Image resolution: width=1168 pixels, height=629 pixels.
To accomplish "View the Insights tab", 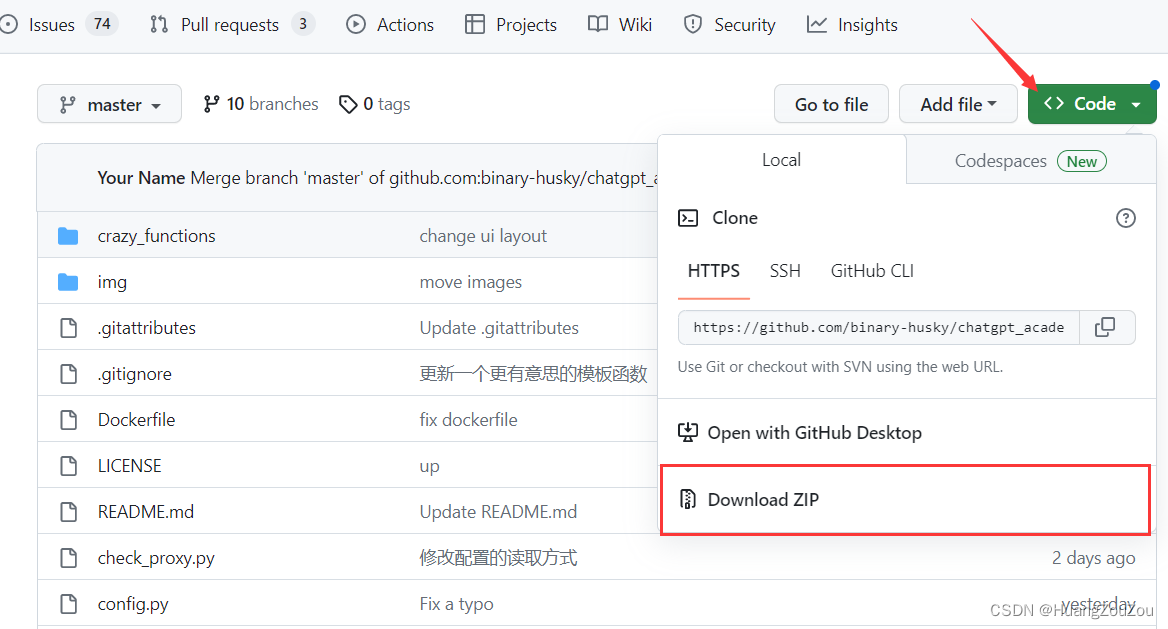I will pyautogui.click(x=852, y=25).
